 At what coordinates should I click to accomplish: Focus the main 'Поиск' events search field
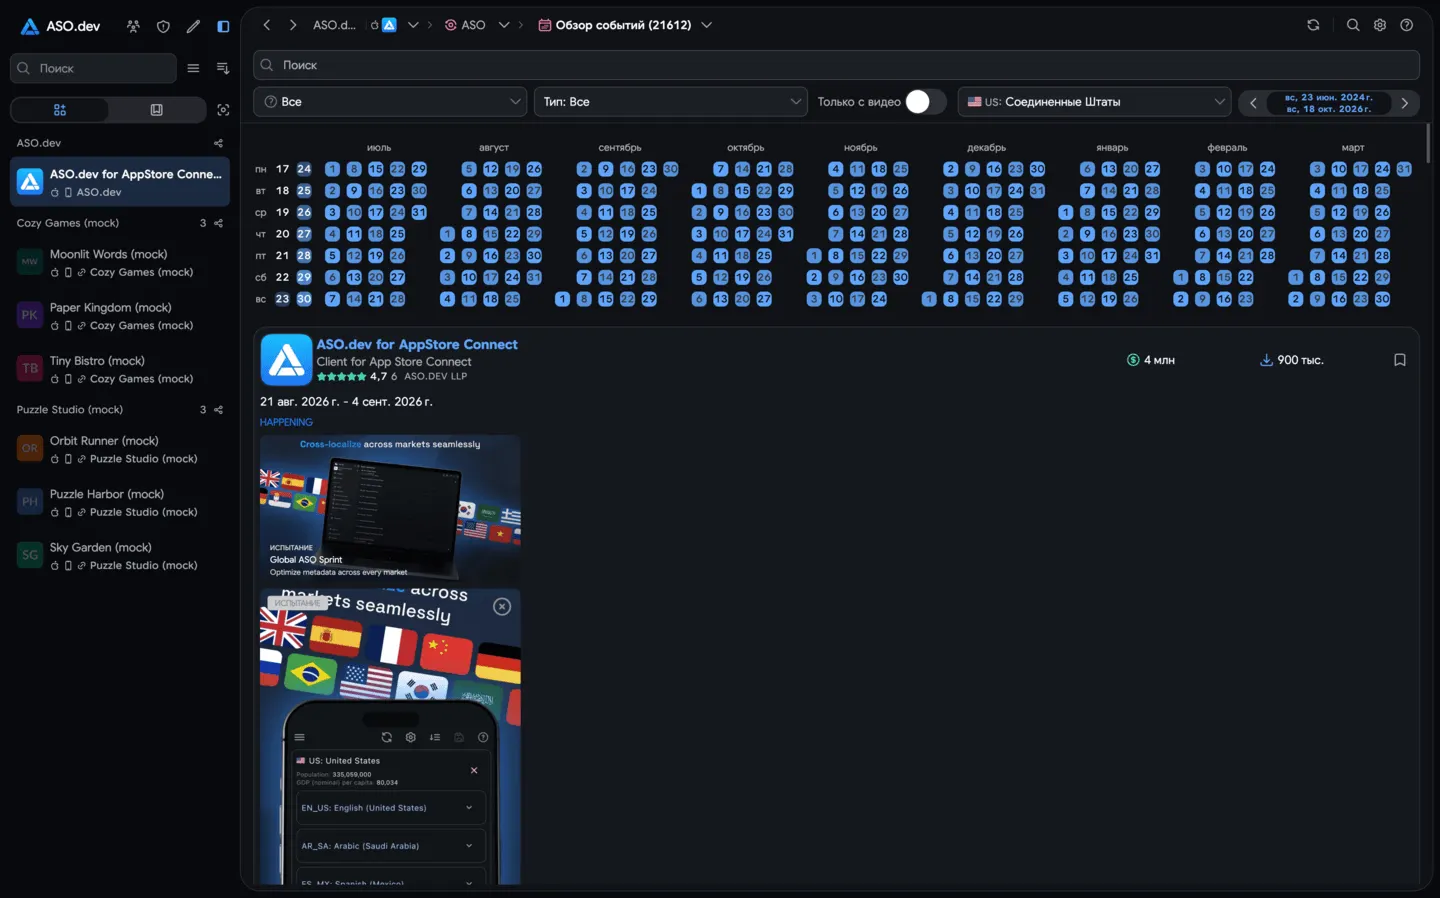836,65
